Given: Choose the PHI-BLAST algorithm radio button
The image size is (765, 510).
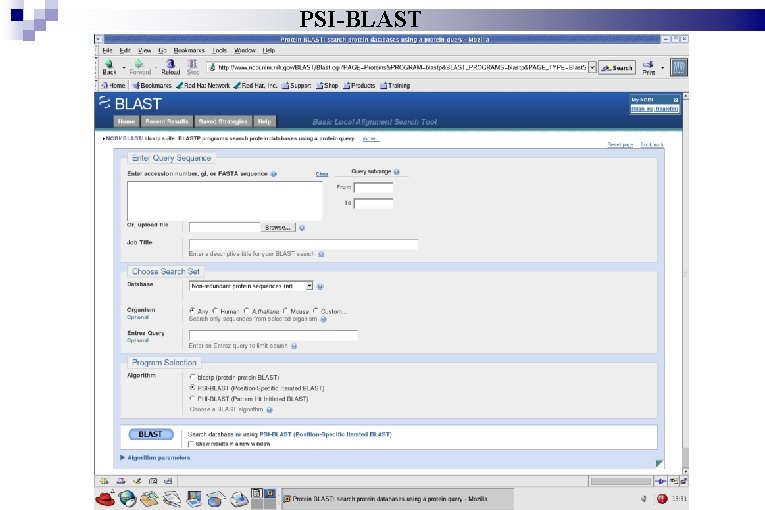Looking at the screenshot, I should (x=192, y=398).
